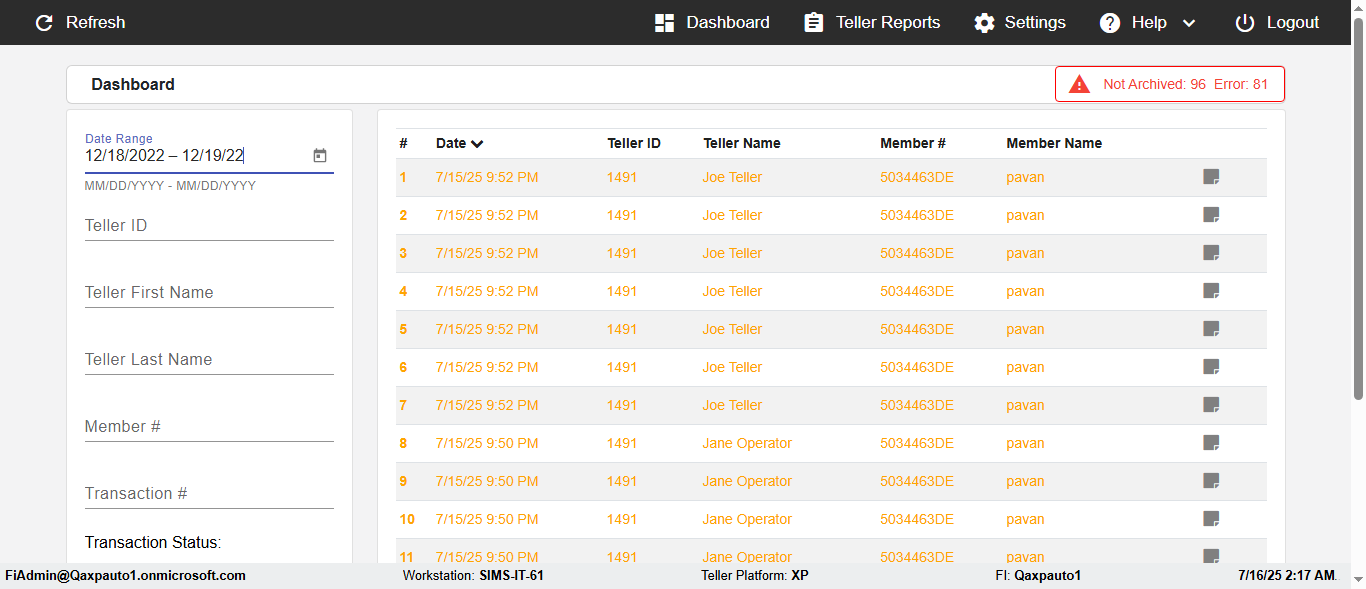Click the Transaction # filter field
The image size is (1366, 589).
coord(209,494)
